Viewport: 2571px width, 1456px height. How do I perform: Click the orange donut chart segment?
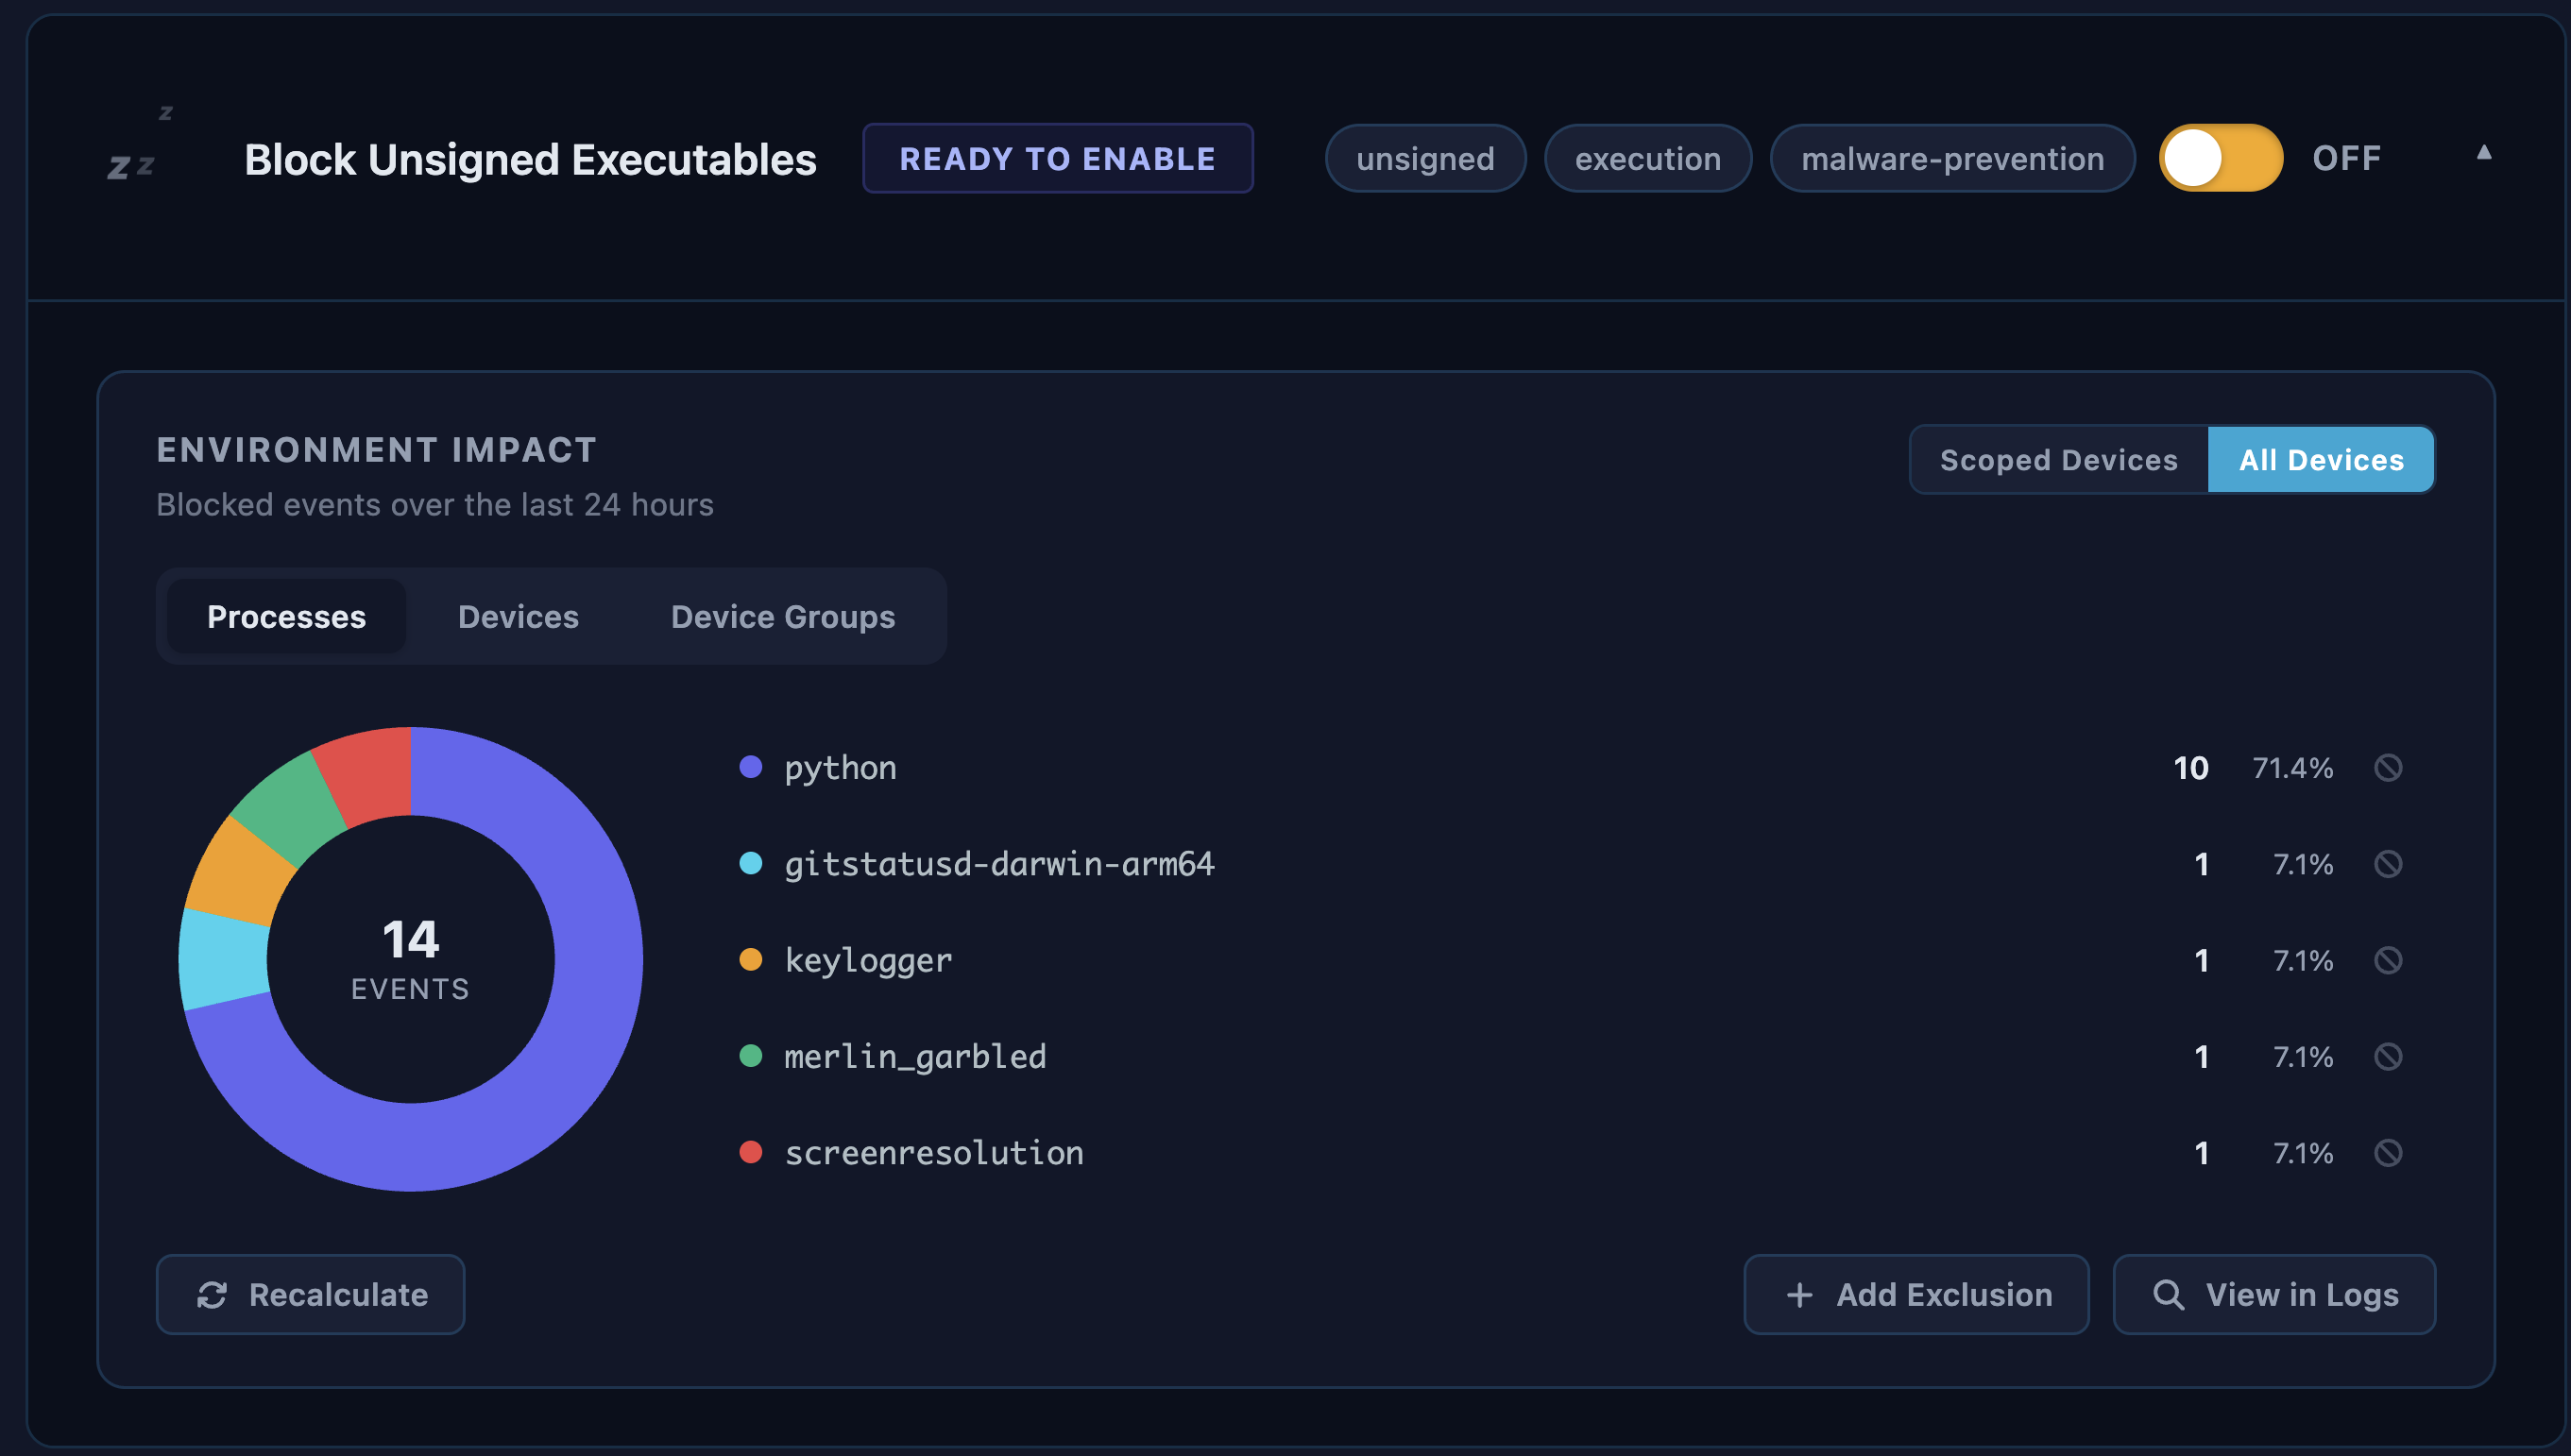point(240,872)
